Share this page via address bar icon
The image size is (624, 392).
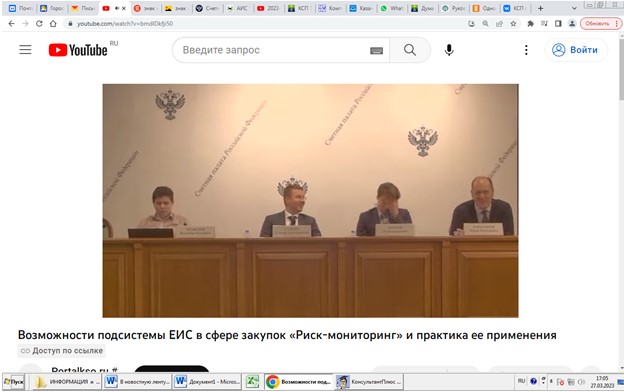[x=499, y=23]
